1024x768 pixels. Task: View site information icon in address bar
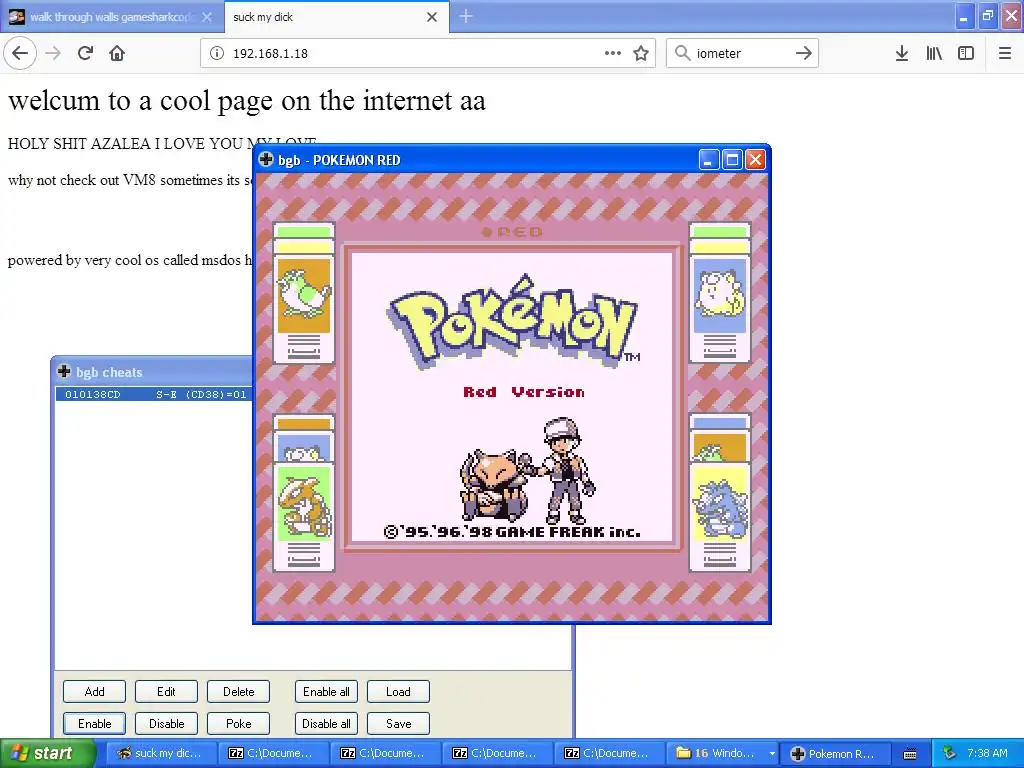pyautogui.click(x=217, y=53)
